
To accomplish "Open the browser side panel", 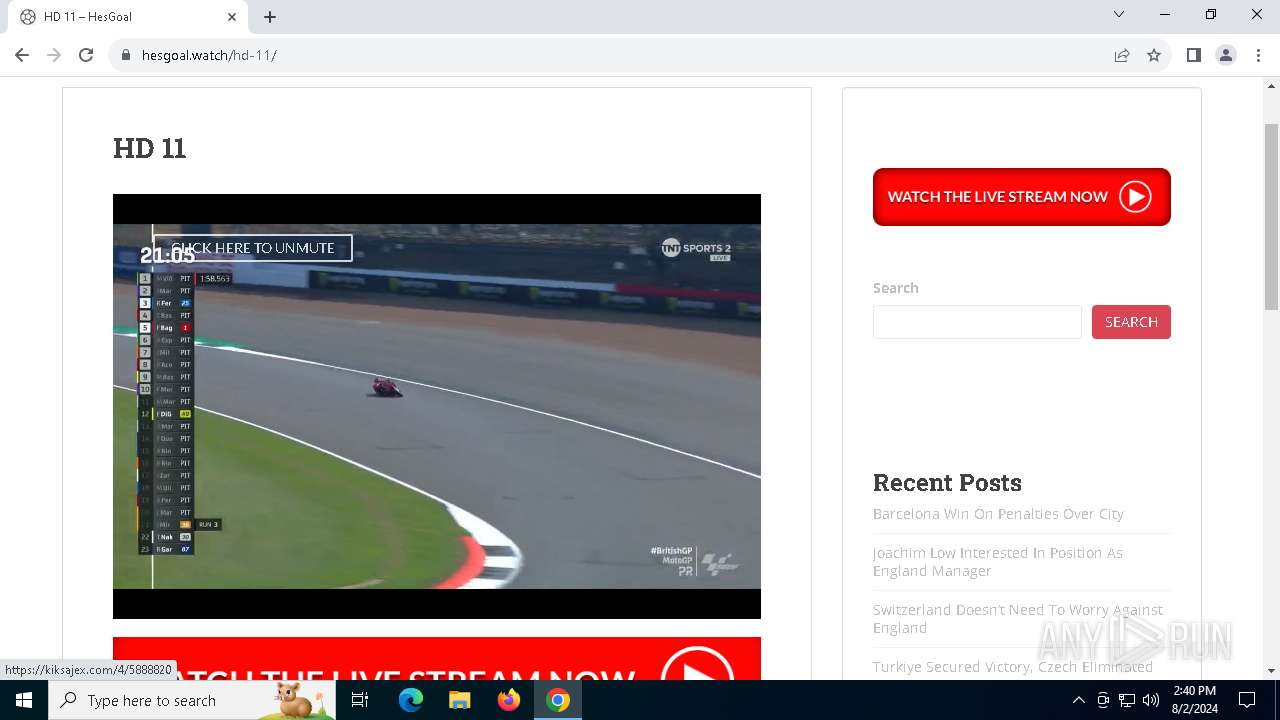I will pos(1194,55).
